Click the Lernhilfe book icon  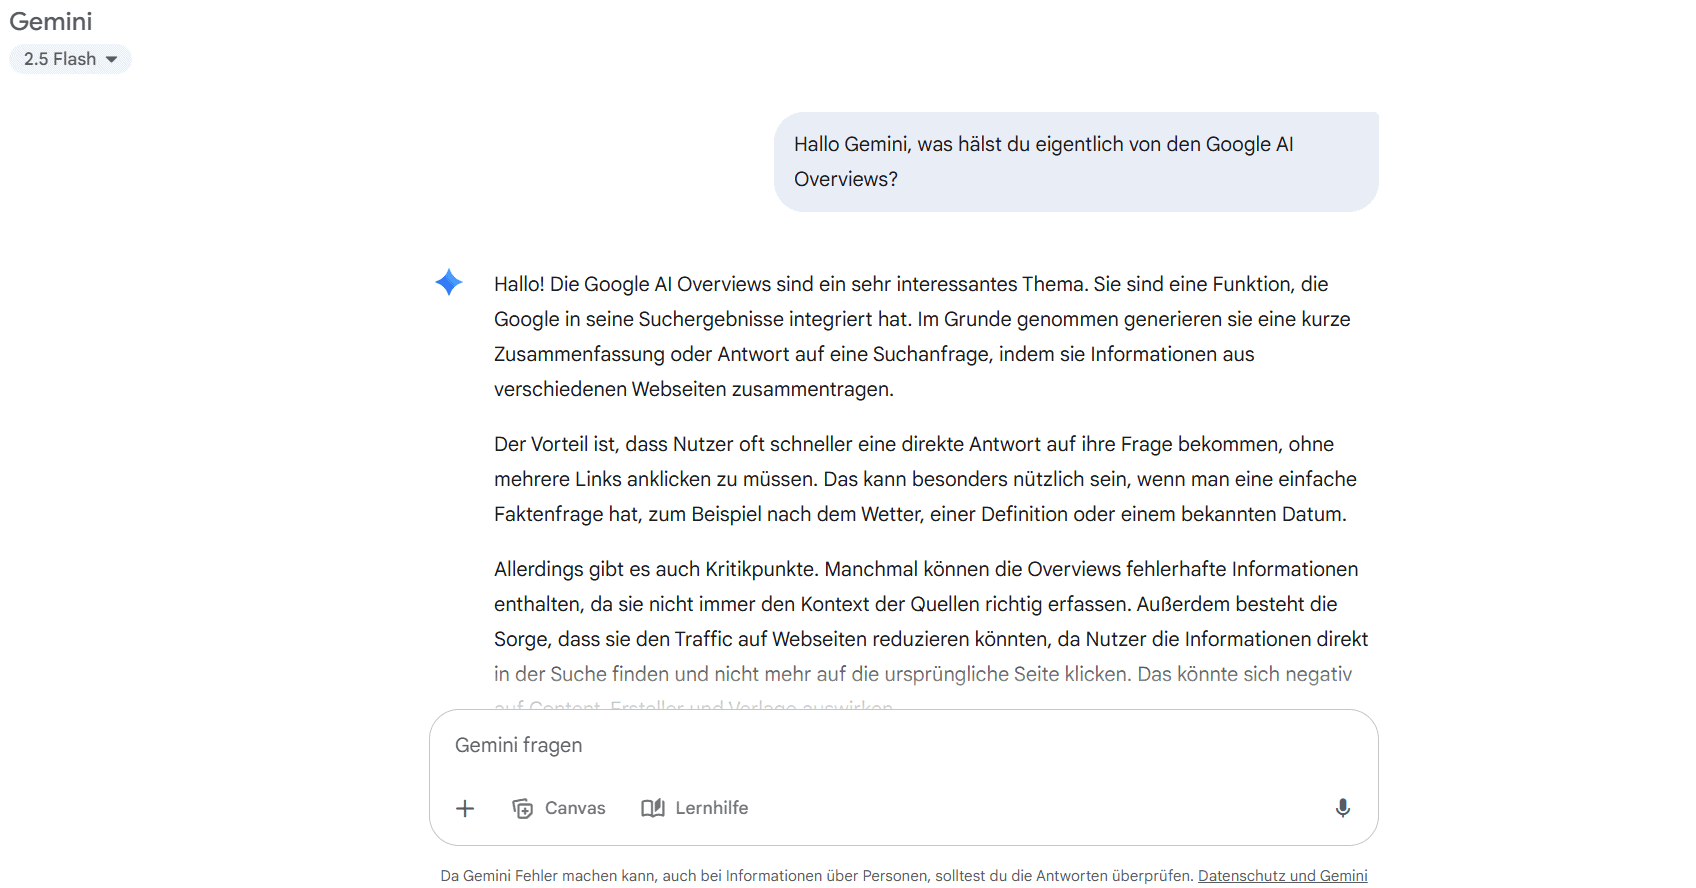click(x=653, y=808)
